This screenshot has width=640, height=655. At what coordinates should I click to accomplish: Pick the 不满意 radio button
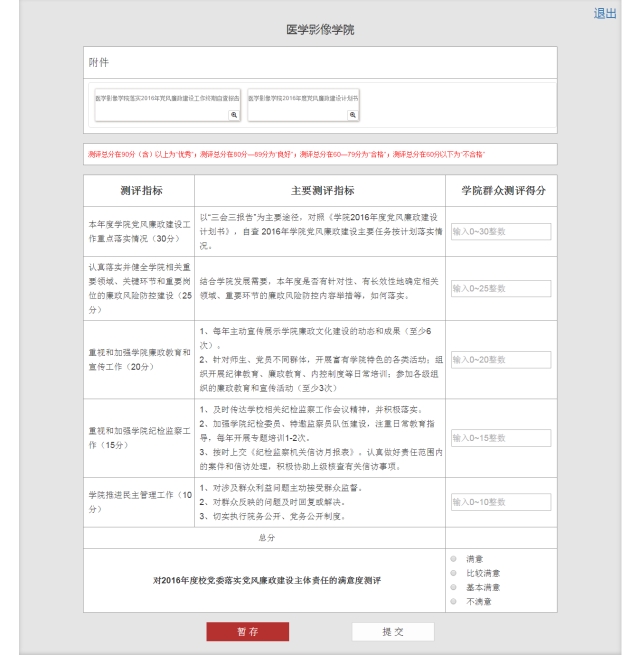point(454,601)
